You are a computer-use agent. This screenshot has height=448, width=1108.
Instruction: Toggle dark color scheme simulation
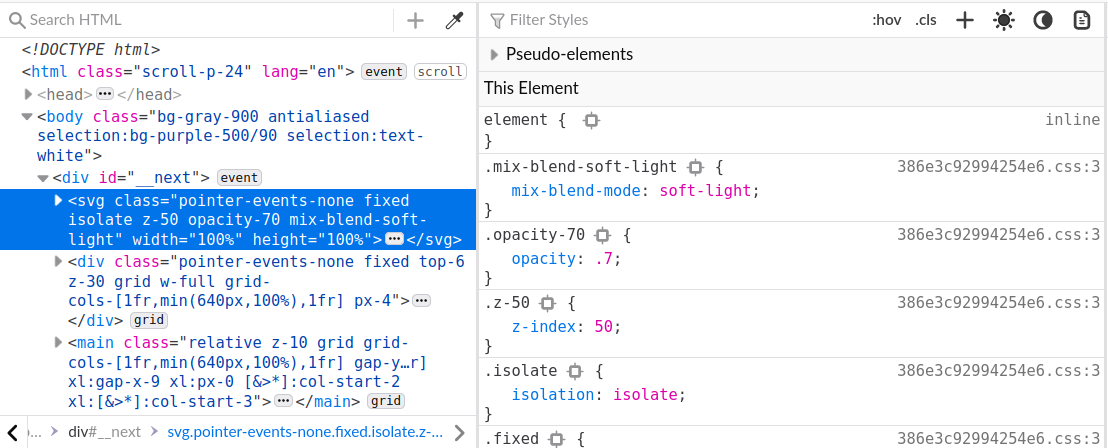[1042, 20]
